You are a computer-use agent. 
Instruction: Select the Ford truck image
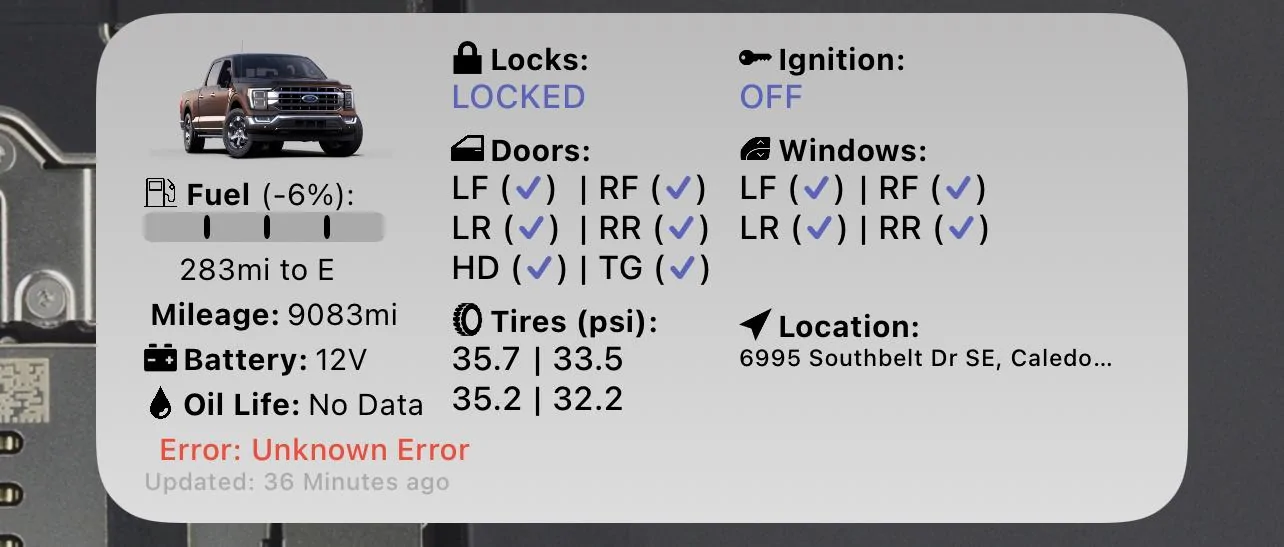pyautogui.click(x=271, y=105)
